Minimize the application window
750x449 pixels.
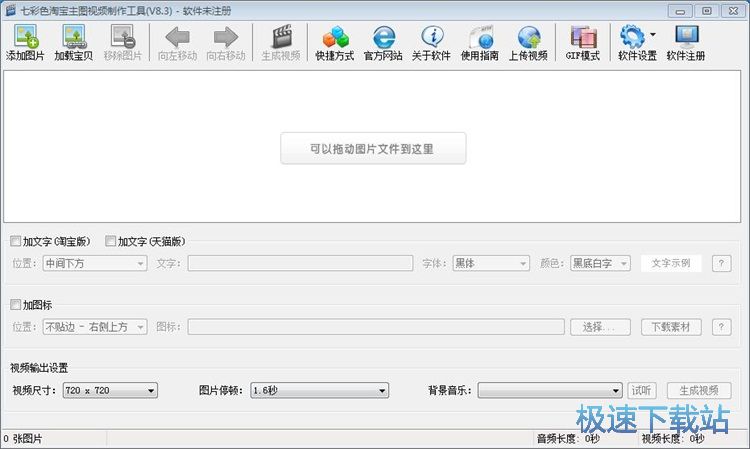tap(680, 11)
